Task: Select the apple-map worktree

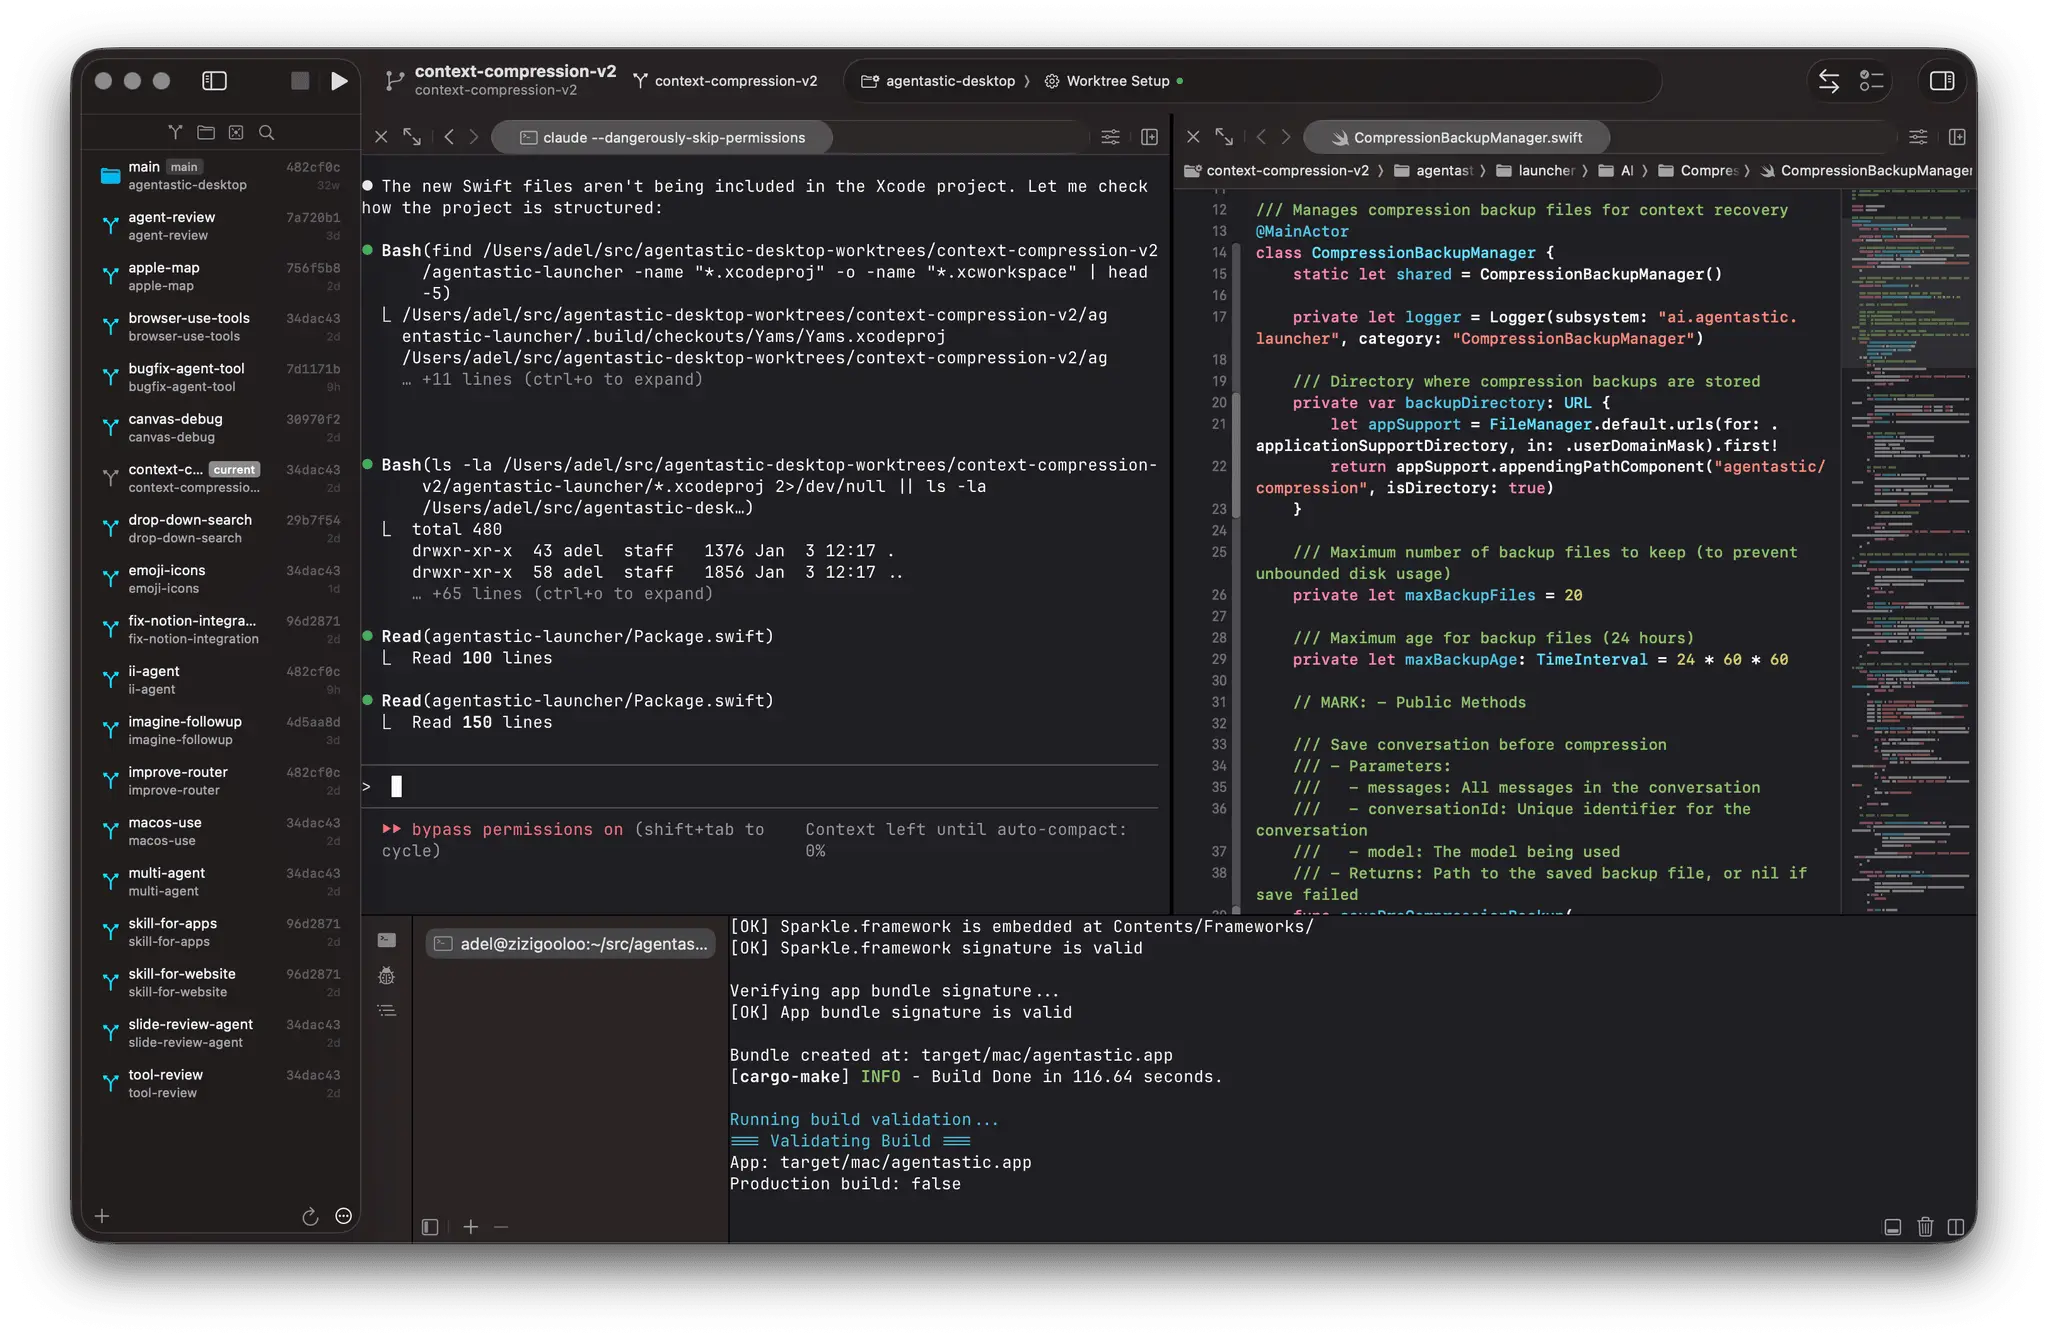Action: 221,276
